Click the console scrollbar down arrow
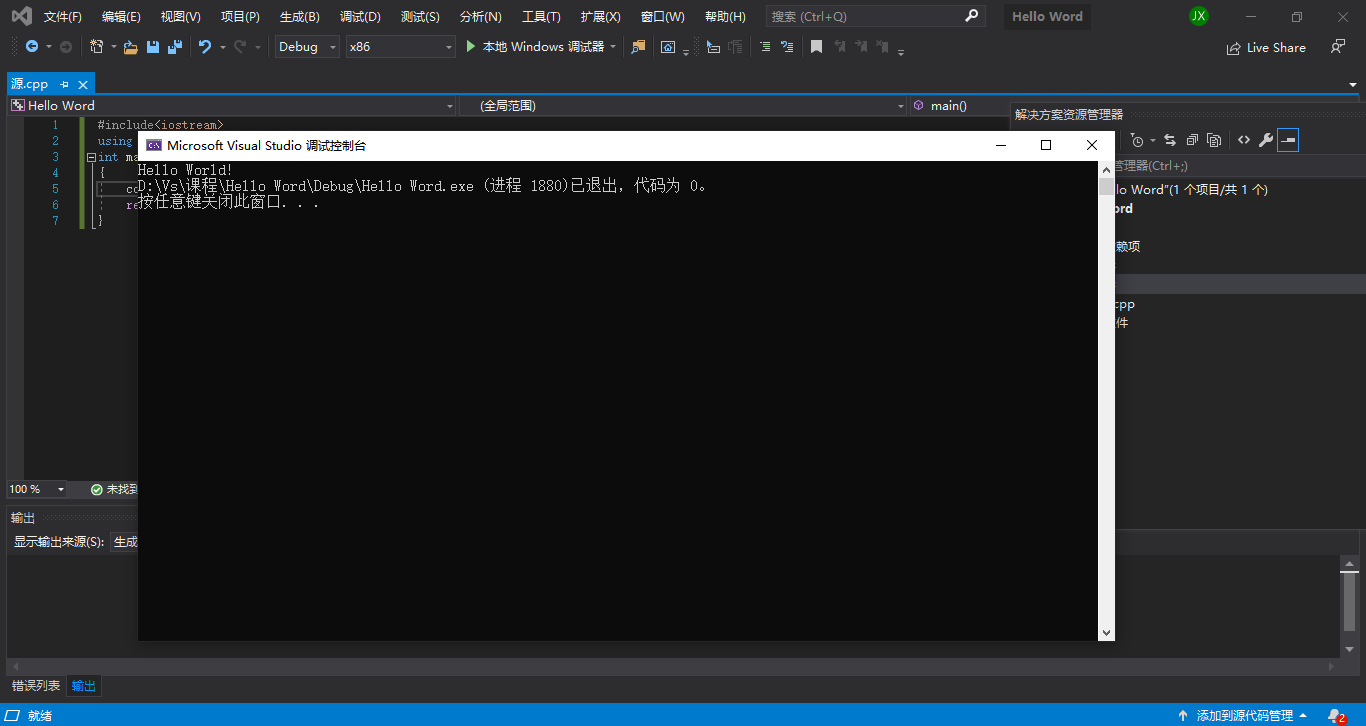This screenshot has height=726, width=1366. pos(1106,632)
